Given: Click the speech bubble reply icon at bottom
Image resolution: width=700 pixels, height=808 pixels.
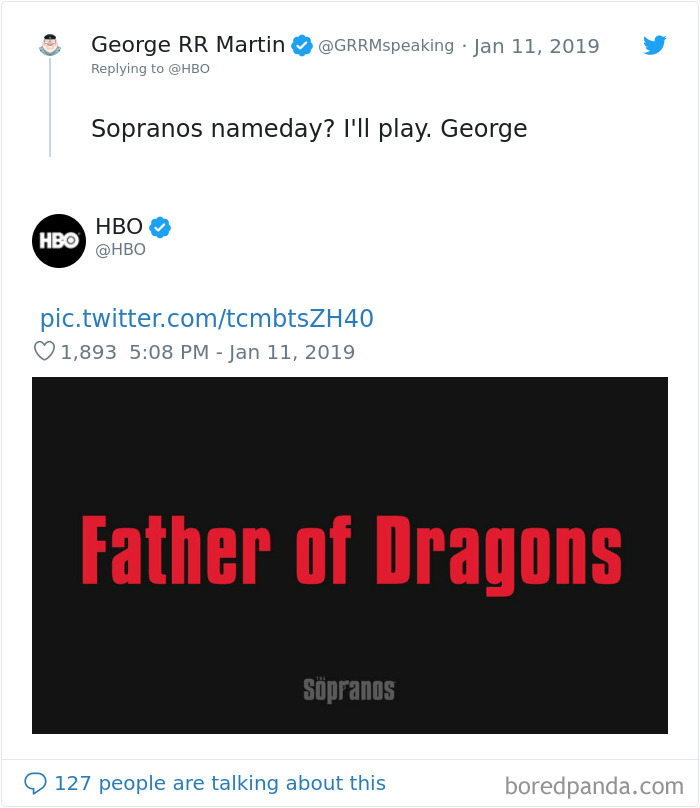Looking at the screenshot, I should 38,783.
